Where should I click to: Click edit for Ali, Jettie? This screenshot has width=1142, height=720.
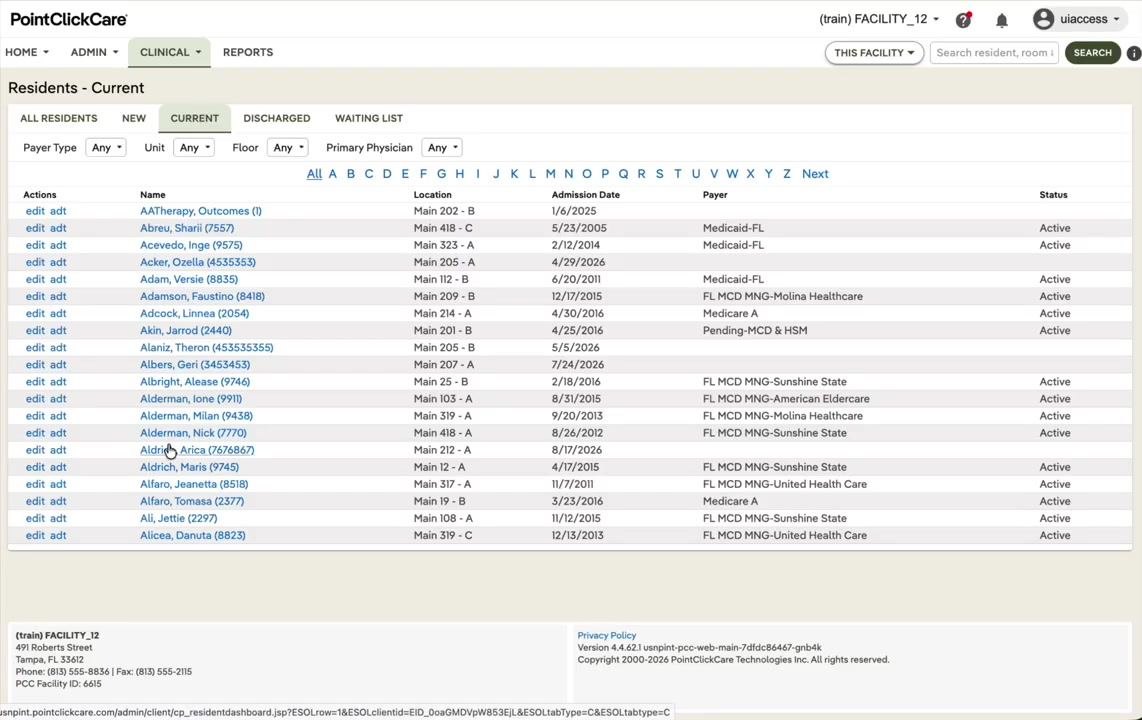click(35, 518)
